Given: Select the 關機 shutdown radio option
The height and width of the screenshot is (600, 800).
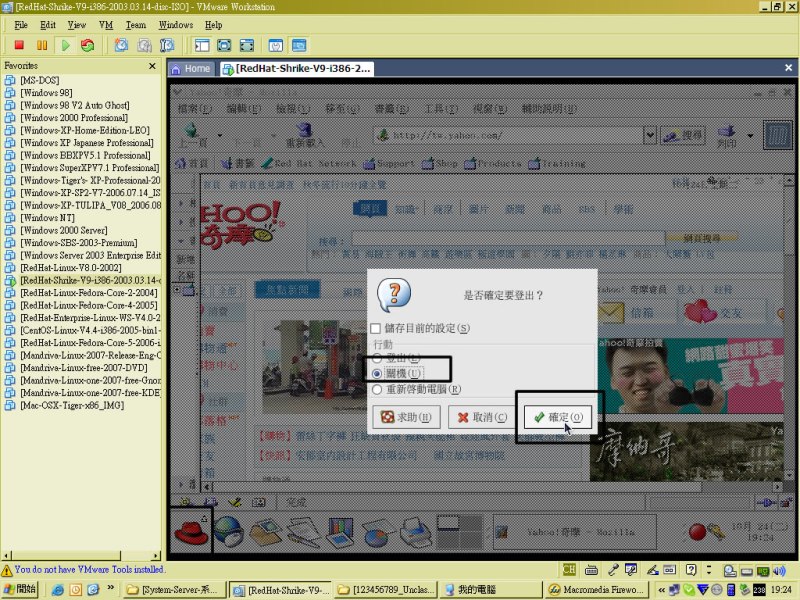Looking at the screenshot, I should pyautogui.click(x=377, y=373).
